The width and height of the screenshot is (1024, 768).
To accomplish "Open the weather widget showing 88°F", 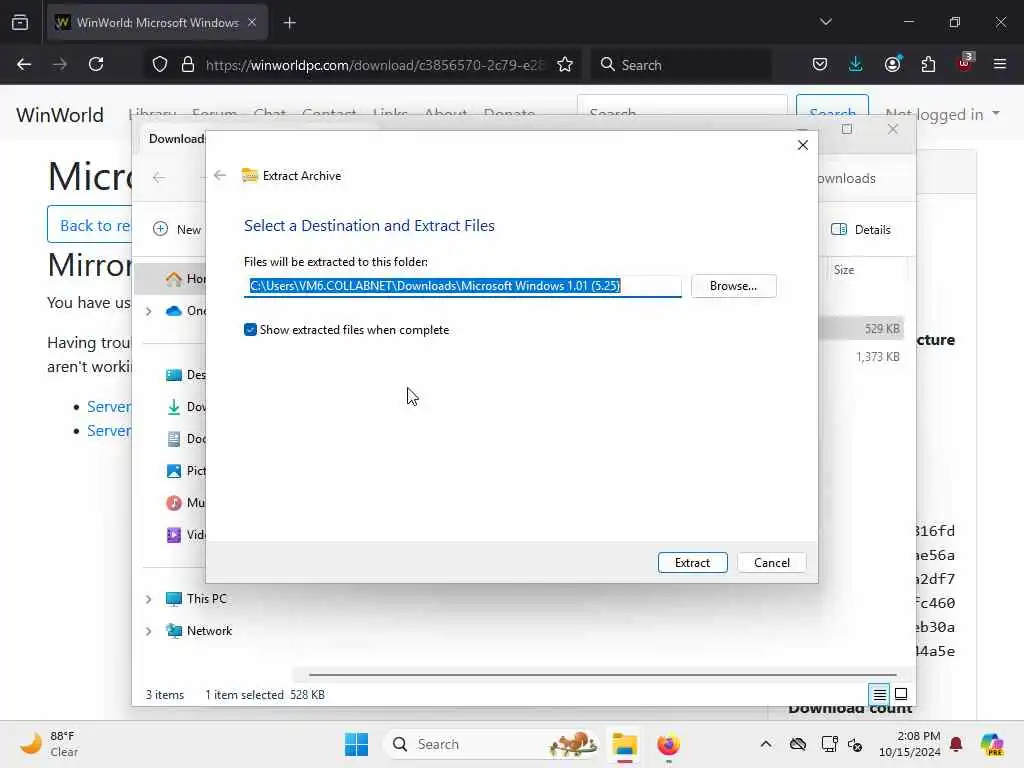I will [50, 744].
